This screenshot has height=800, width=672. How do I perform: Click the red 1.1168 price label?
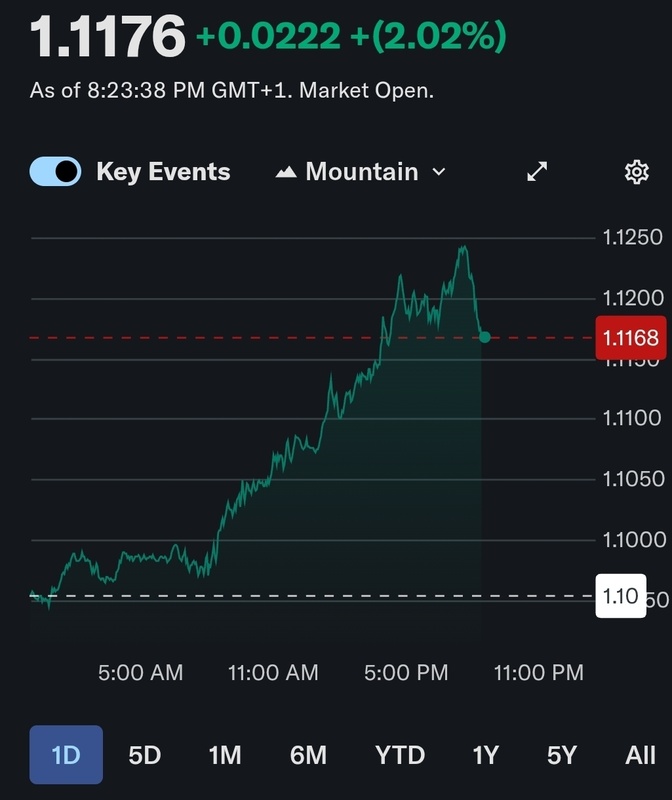click(x=630, y=338)
